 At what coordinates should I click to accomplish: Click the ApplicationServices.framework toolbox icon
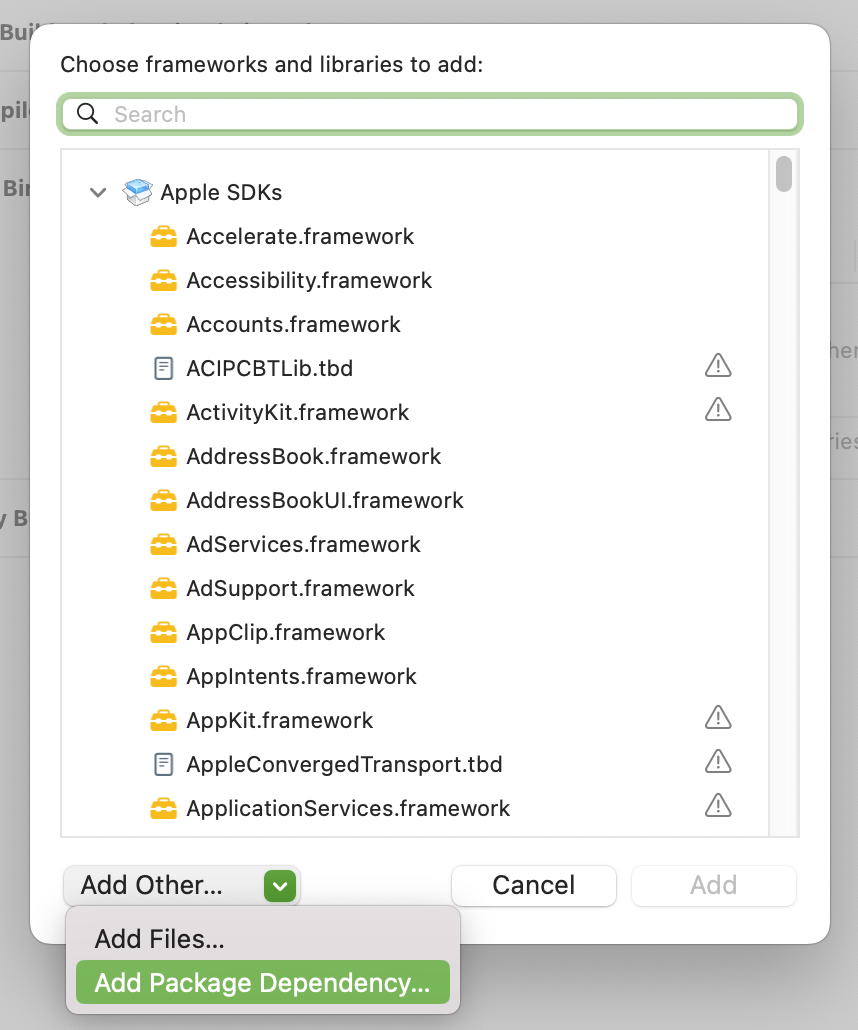pos(164,809)
